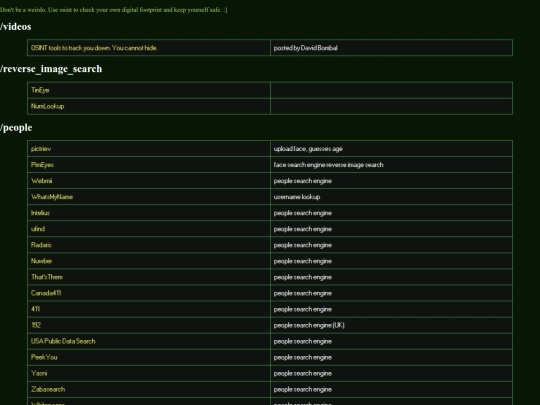Click 'face search engine reverse image search' text

(x=329, y=165)
